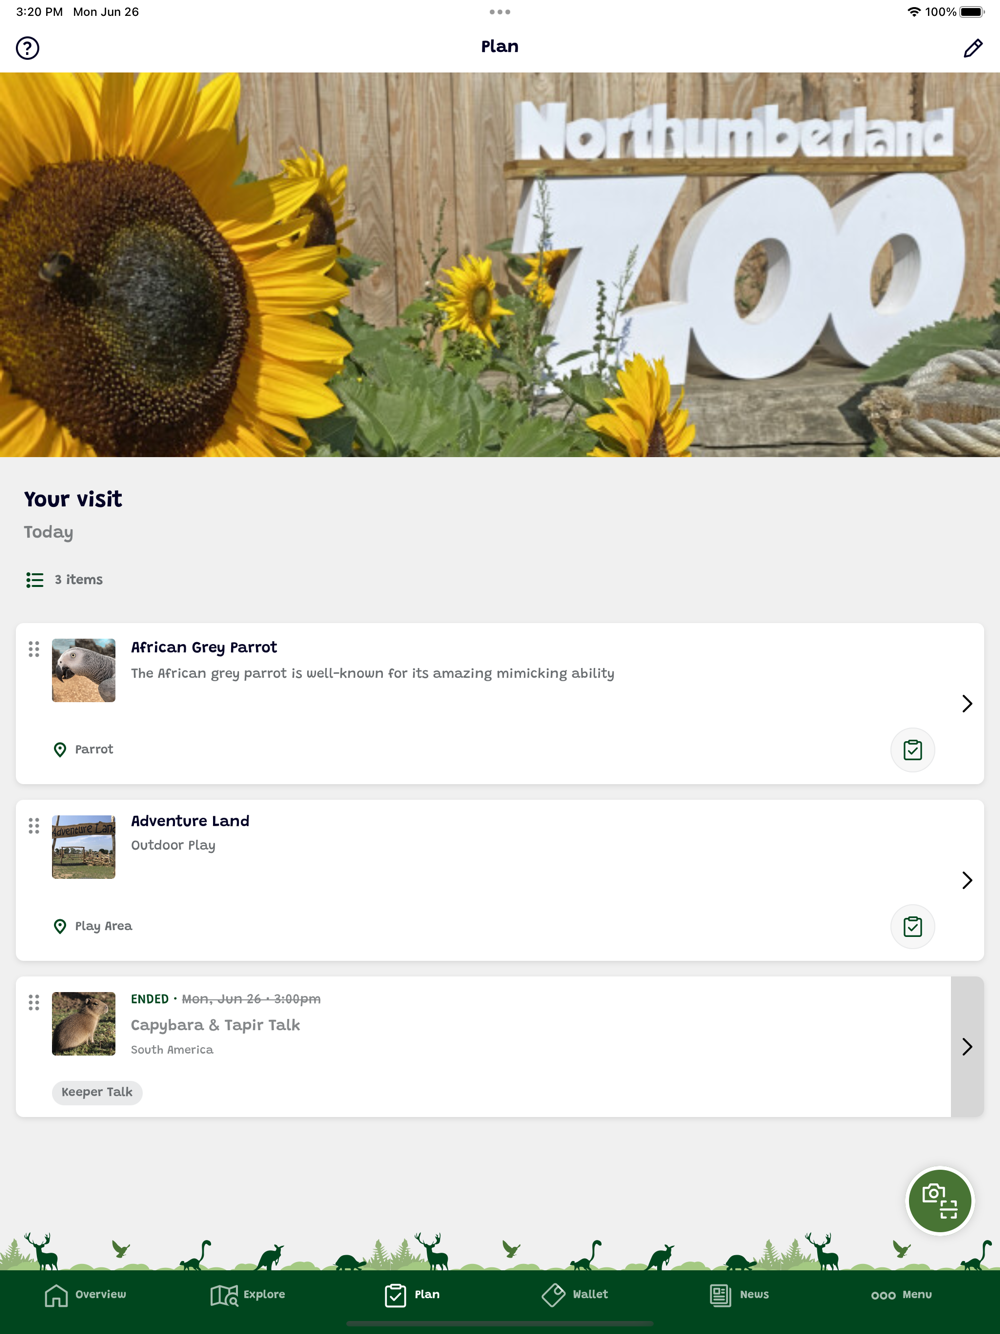The width and height of the screenshot is (1000, 1334).
Task: Tap the Keeper Talk tag
Action: pos(97,1092)
